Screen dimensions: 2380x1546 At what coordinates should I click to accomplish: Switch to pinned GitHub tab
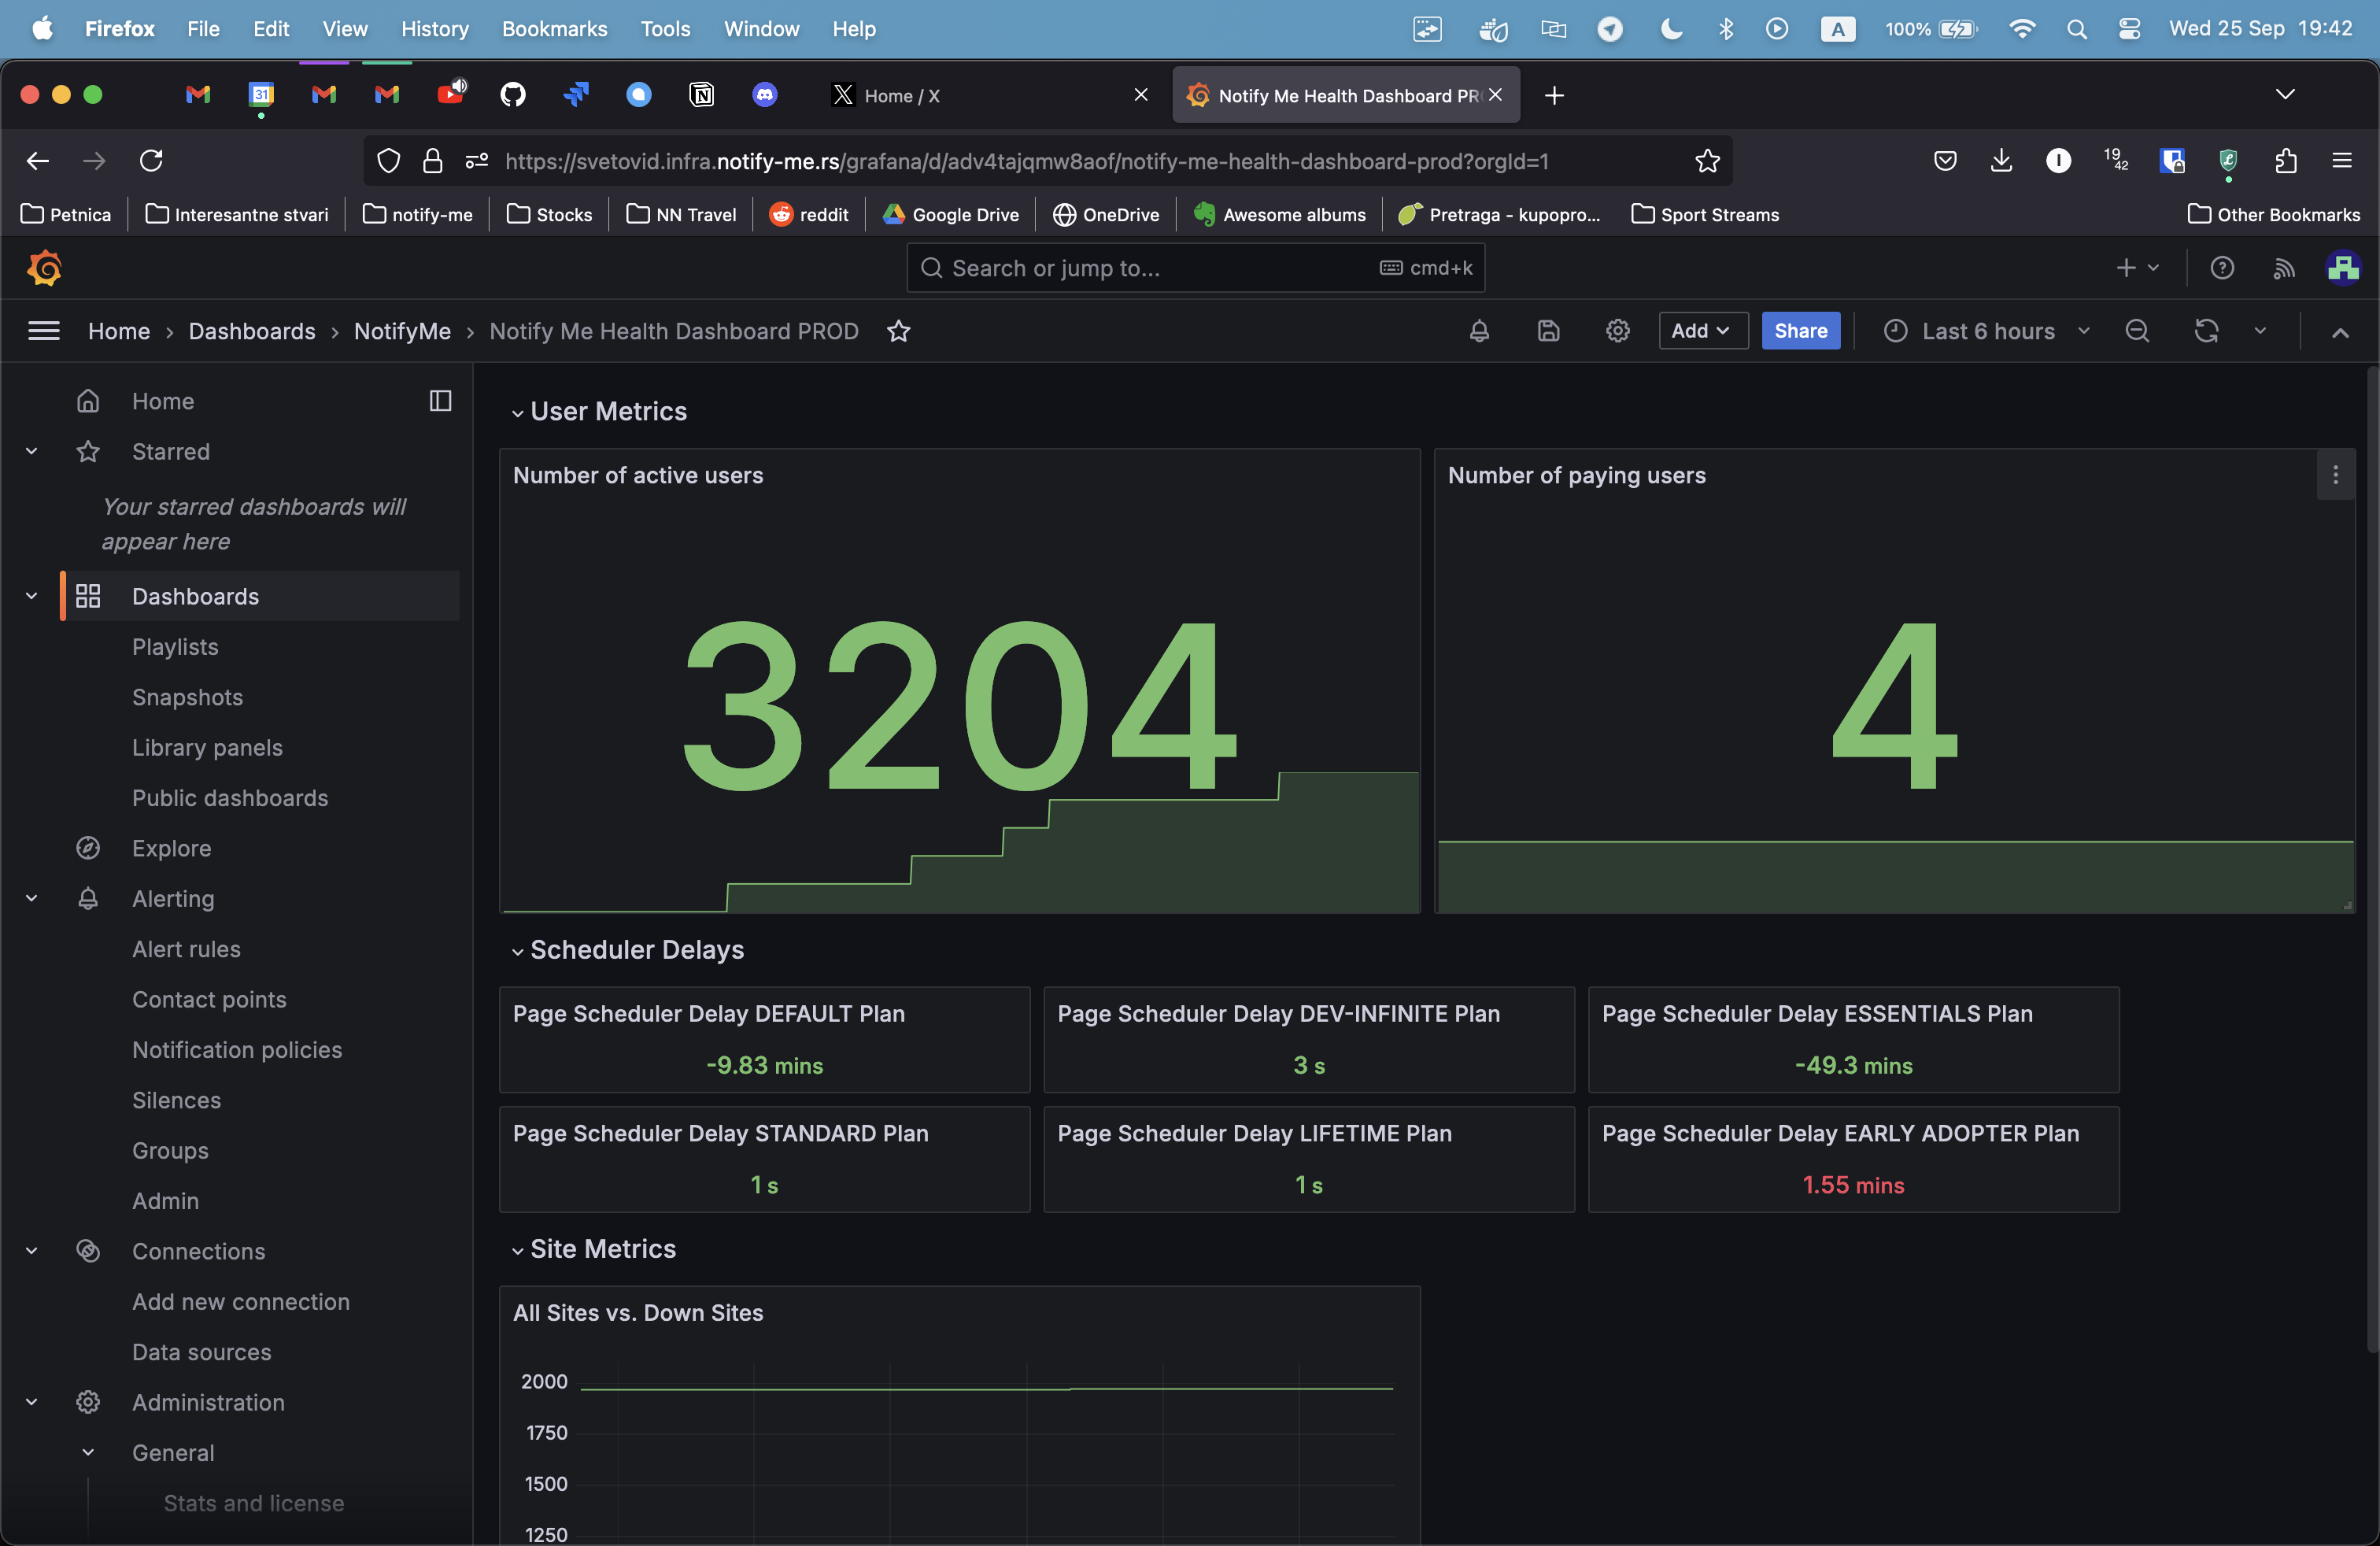[513, 95]
